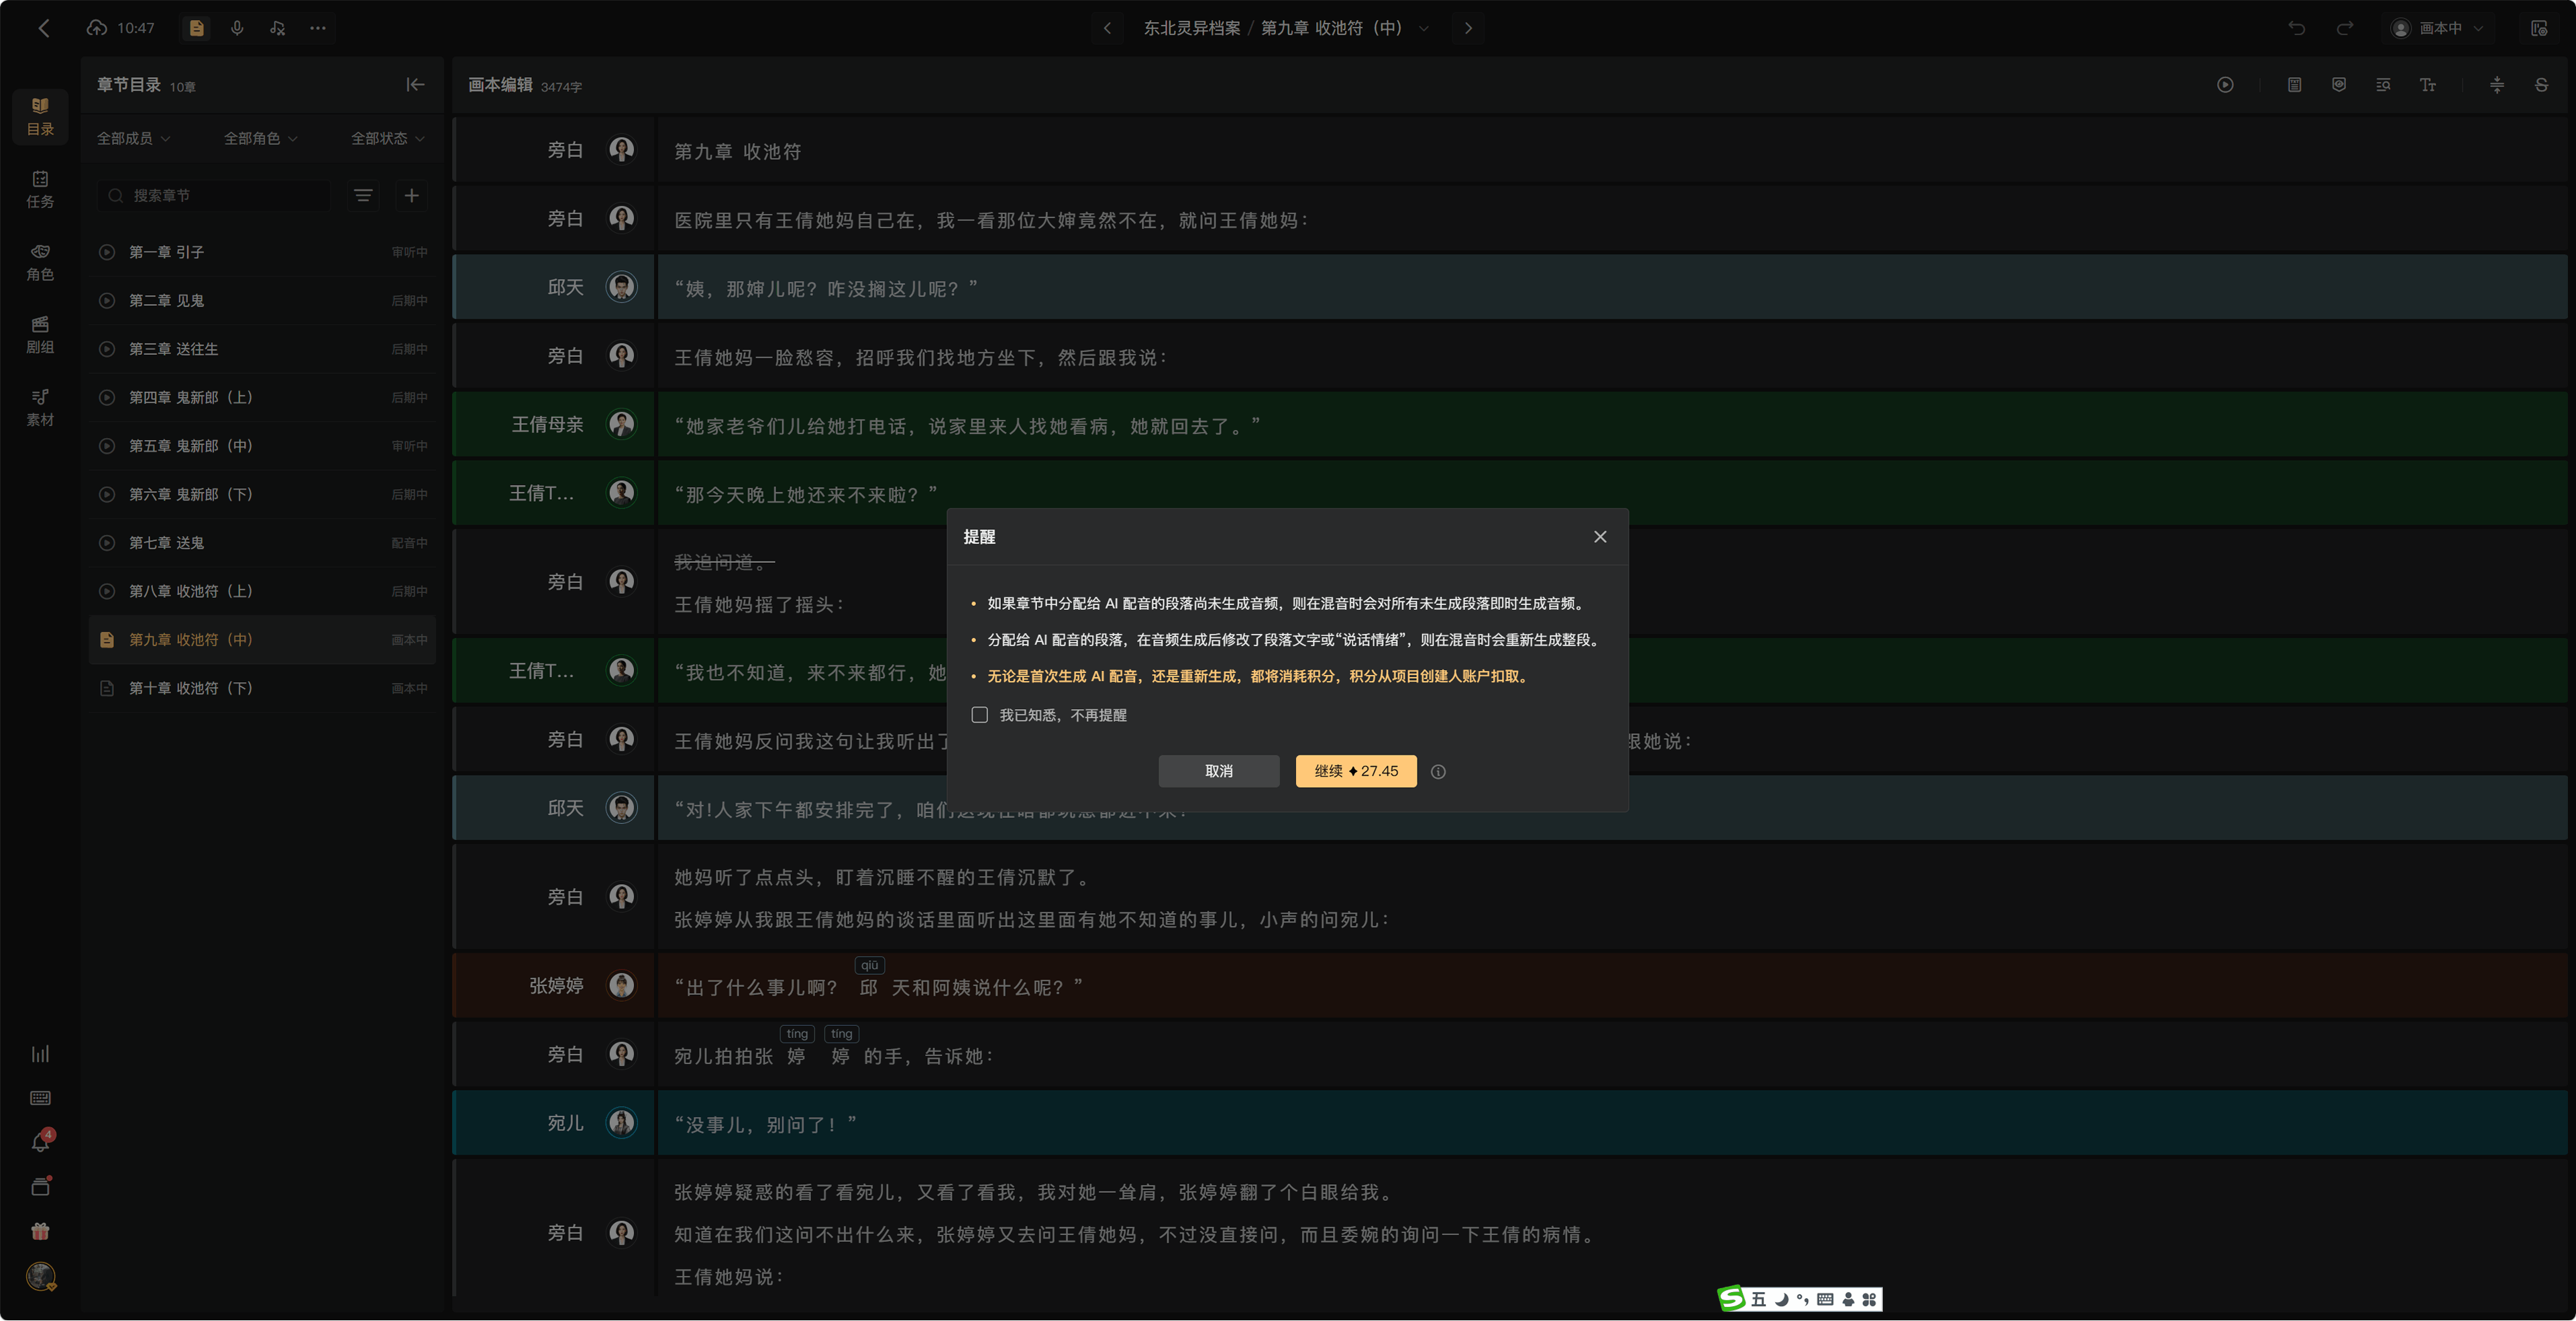Toggle the strikethrough S tool

pyautogui.click(x=2541, y=85)
